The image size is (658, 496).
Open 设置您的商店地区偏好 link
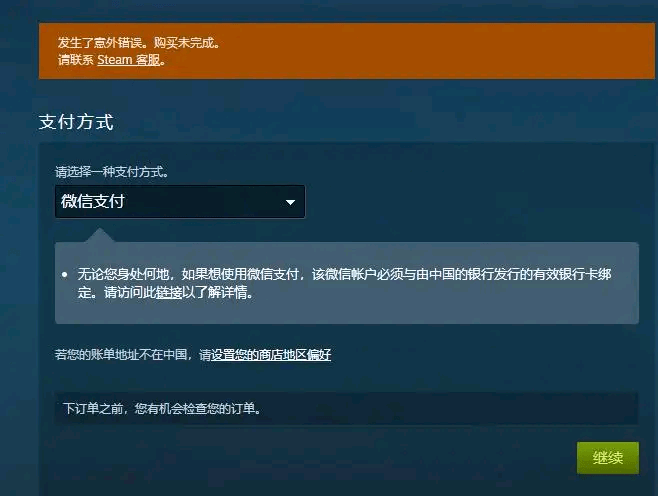271,355
